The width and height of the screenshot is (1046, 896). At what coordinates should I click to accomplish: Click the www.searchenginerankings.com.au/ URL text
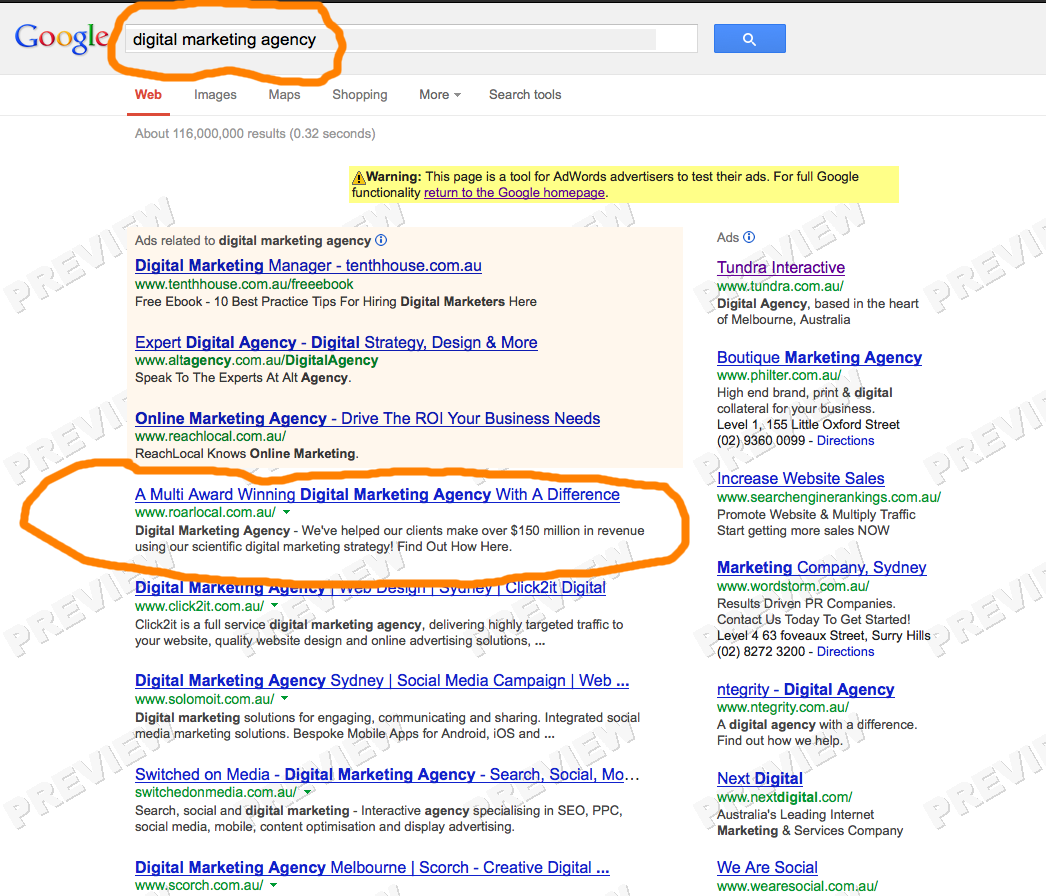pos(829,497)
